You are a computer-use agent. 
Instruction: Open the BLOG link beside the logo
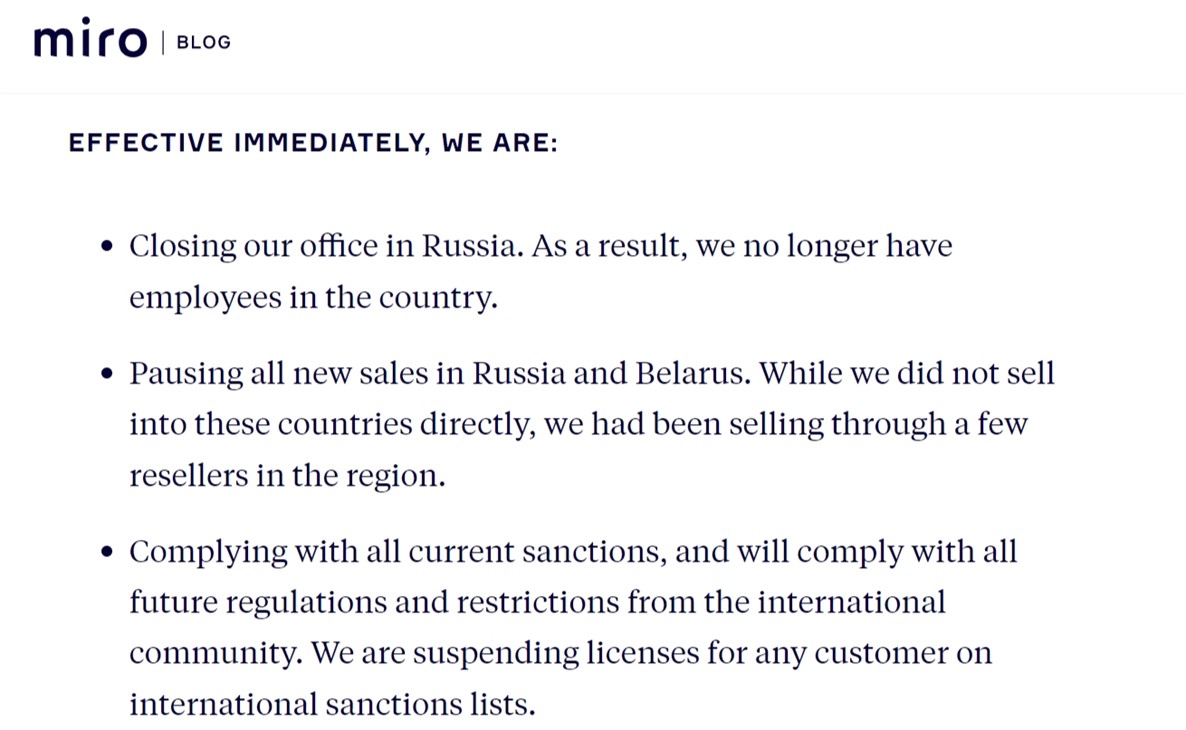pos(203,42)
